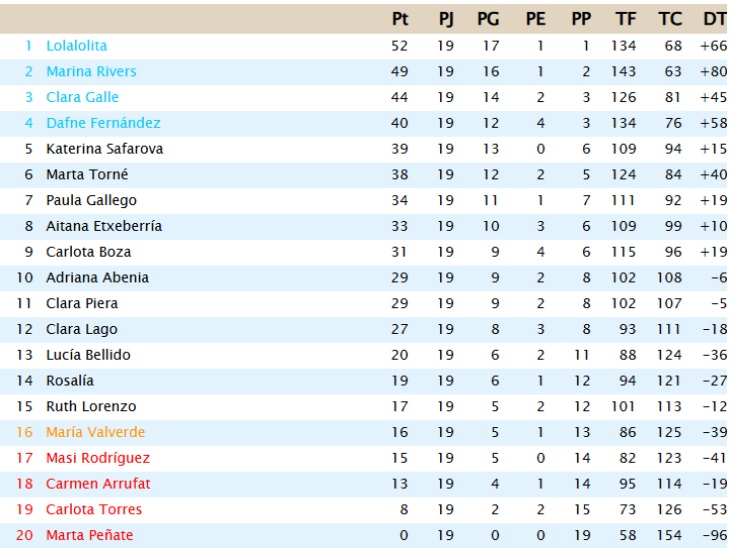The height and width of the screenshot is (548, 732).
Task: Sort by the PJ column header
Action: tap(445, 18)
